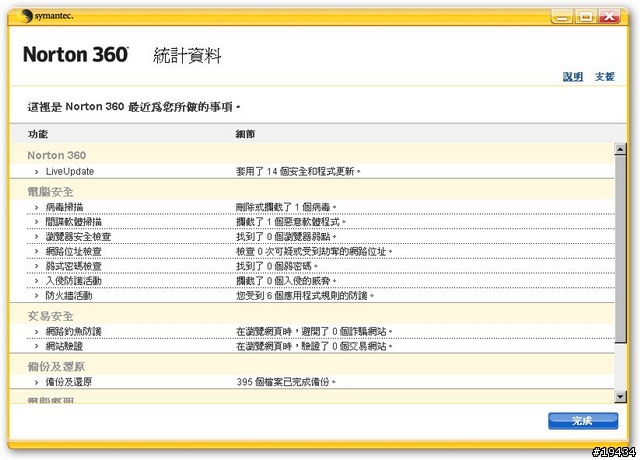Viewport: 640px width, 460px height.
Task: Click the 功能 column header
Action: coord(38,134)
